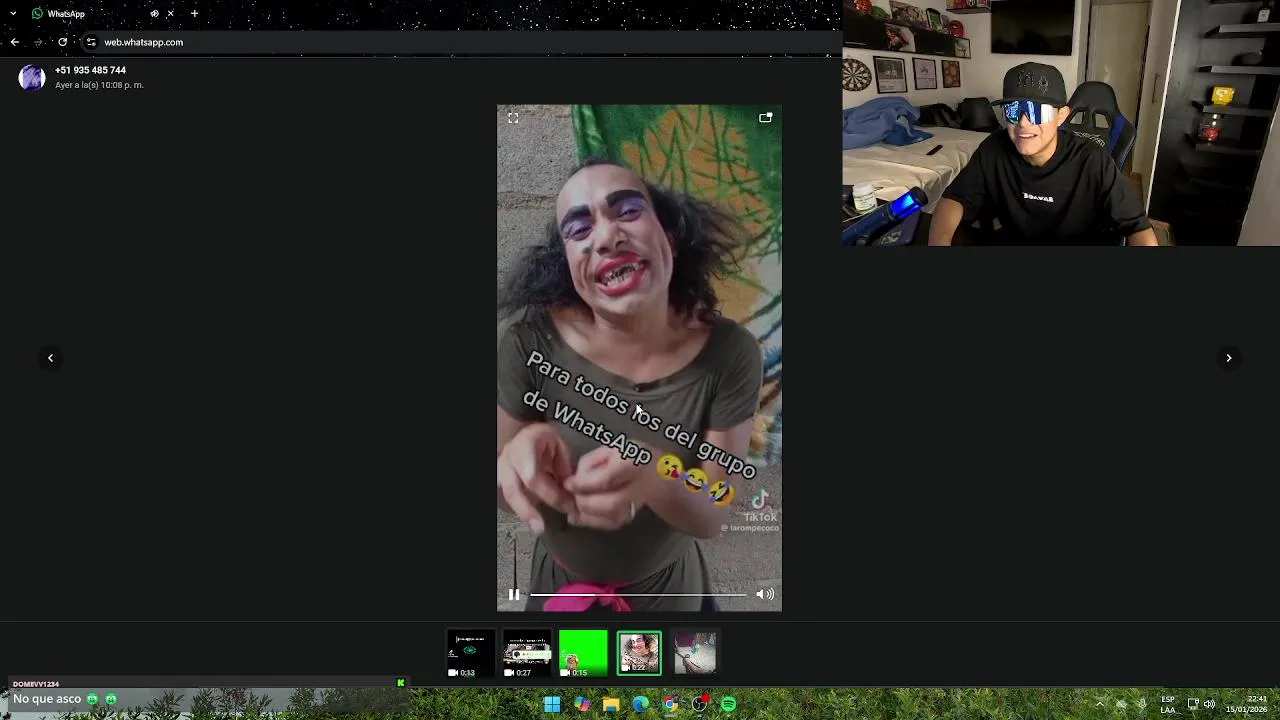Click the address bar showing web.whatsapp.com

tap(143, 42)
